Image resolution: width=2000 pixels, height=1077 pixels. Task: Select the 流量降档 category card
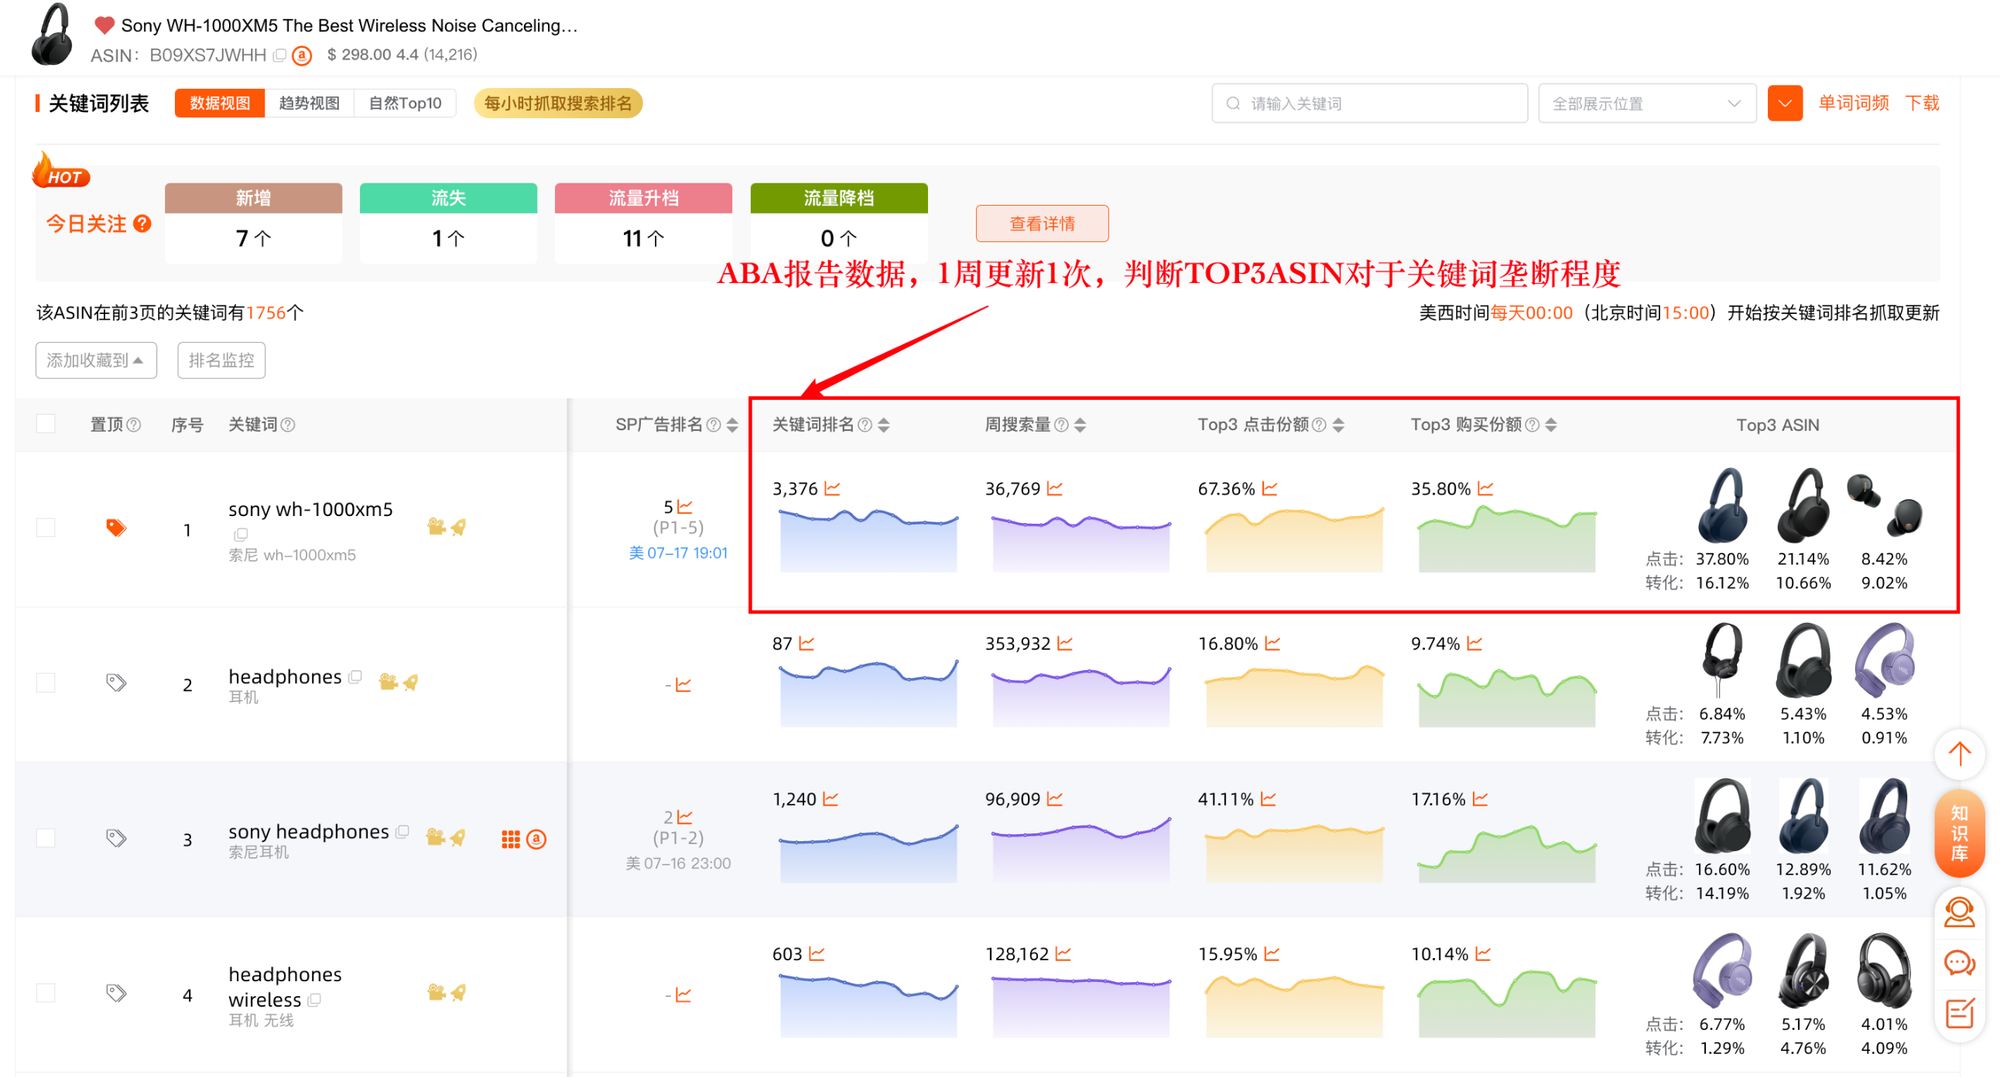(839, 223)
